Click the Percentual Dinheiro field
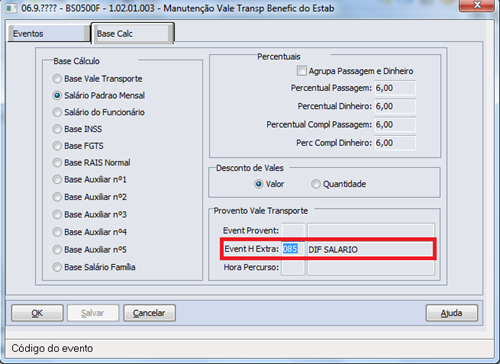500x364 pixels. pyautogui.click(x=395, y=106)
